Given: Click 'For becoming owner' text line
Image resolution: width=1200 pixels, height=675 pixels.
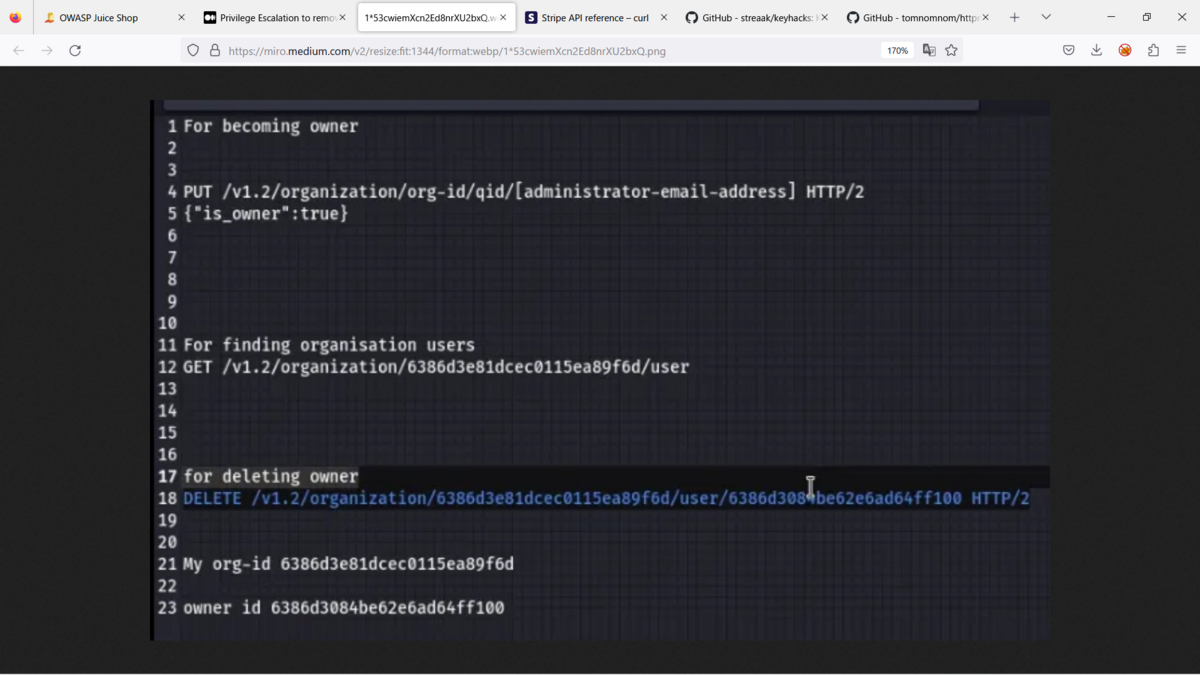Looking at the screenshot, I should [x=270, y=126].
